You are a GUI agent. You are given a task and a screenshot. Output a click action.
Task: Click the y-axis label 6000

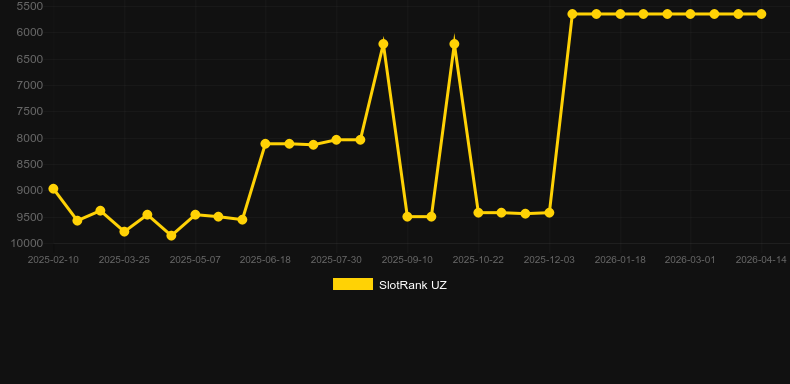point(30,32)
